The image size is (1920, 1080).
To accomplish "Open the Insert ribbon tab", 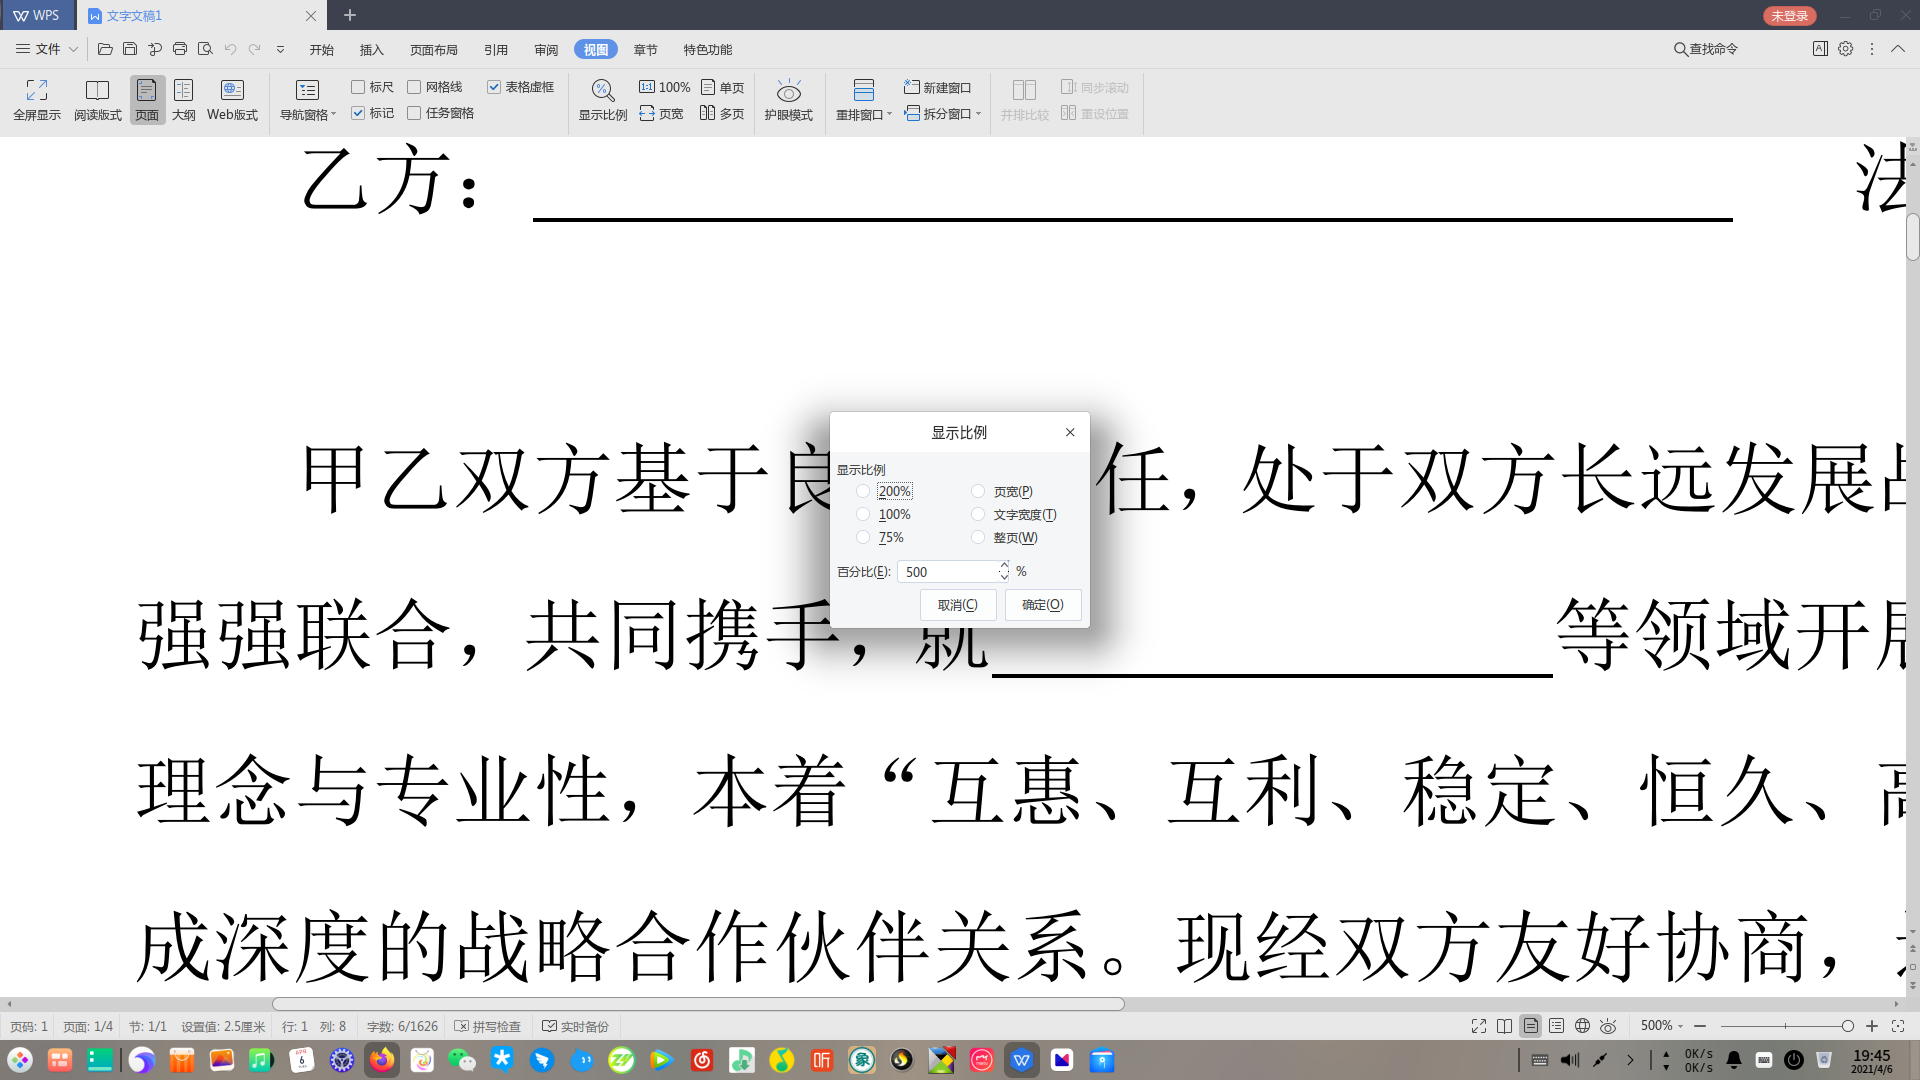I will click(x=371, y=49).
